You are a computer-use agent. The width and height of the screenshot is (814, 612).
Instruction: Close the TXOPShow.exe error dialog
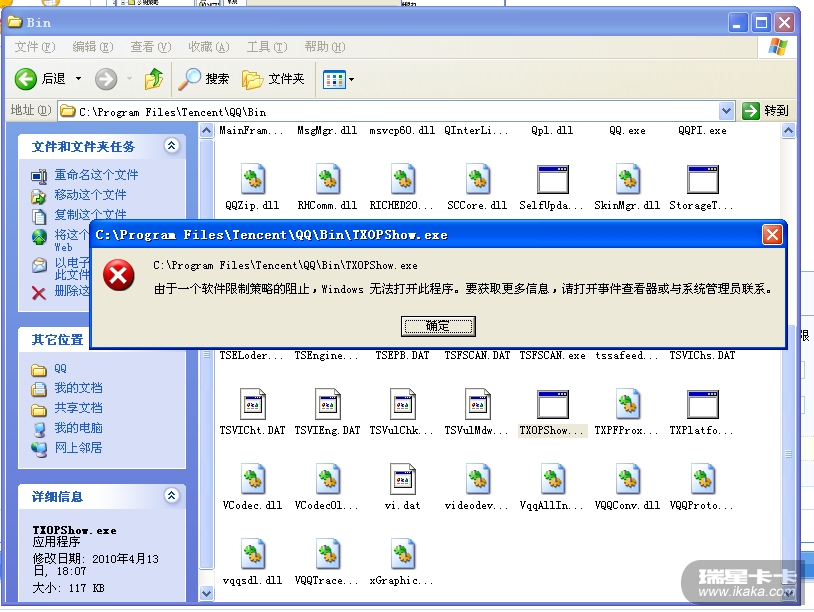[772, 235]
